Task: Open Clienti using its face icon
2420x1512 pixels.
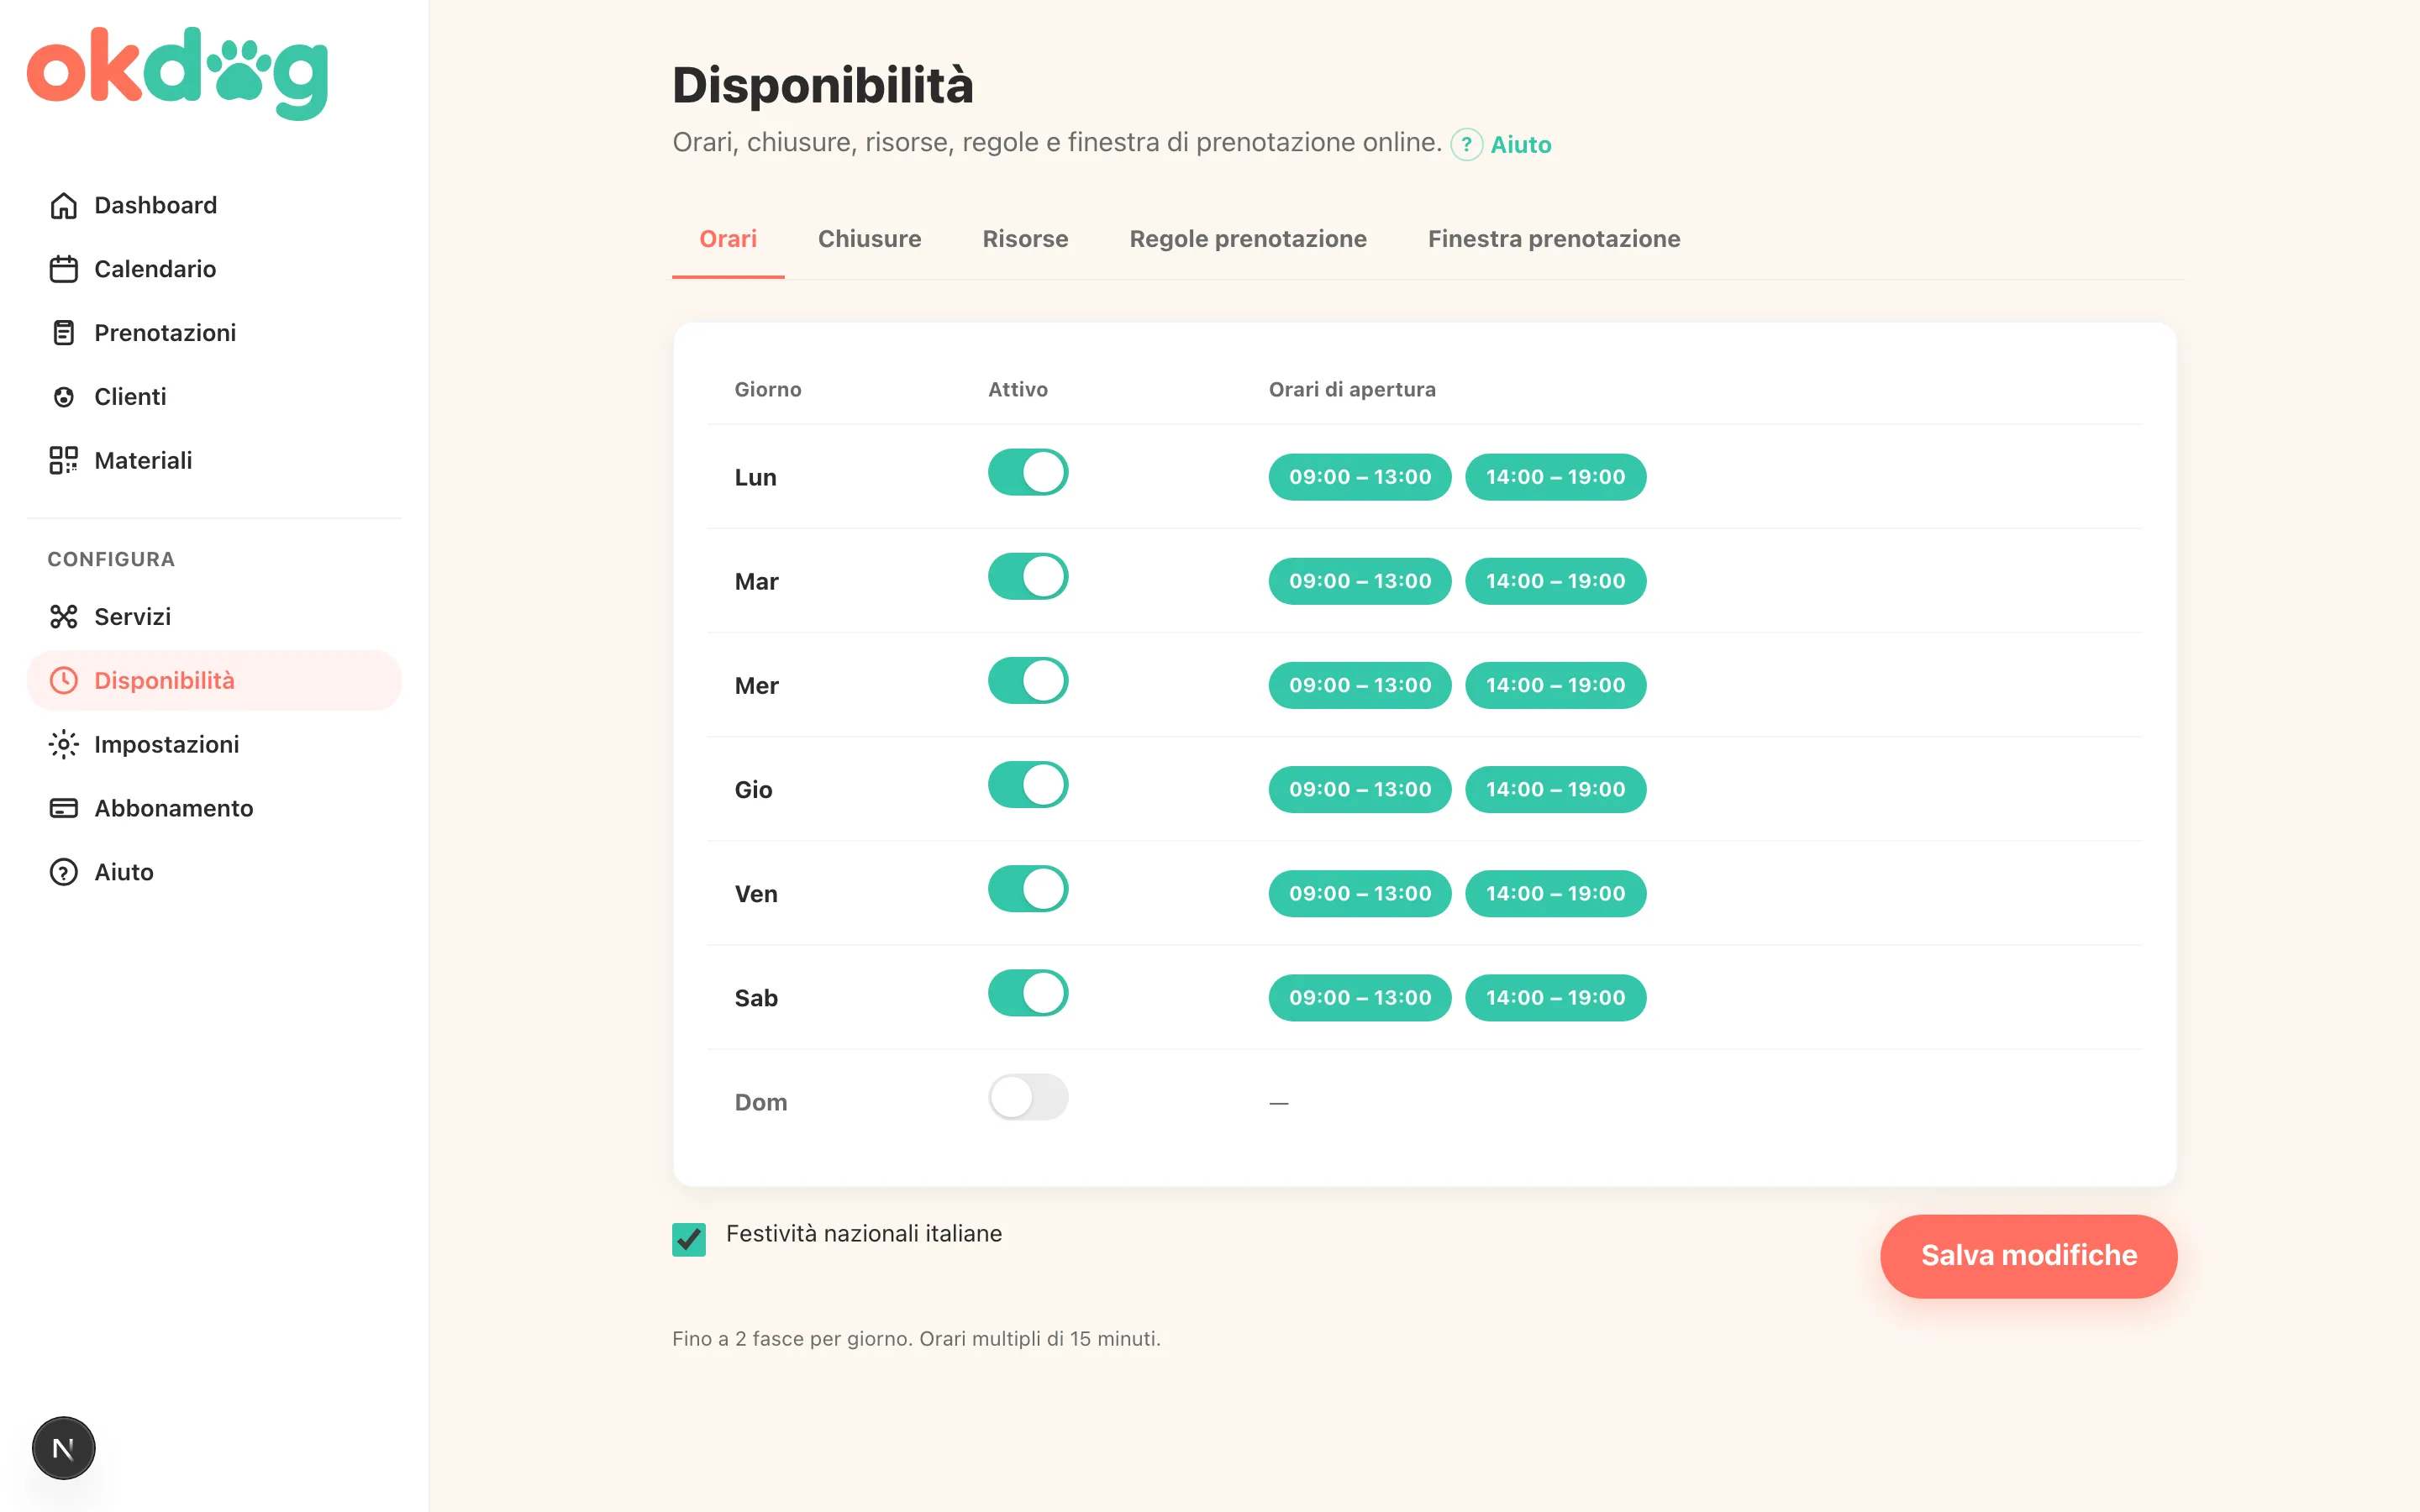Action: pyautogui.click(x=63, y=397)
